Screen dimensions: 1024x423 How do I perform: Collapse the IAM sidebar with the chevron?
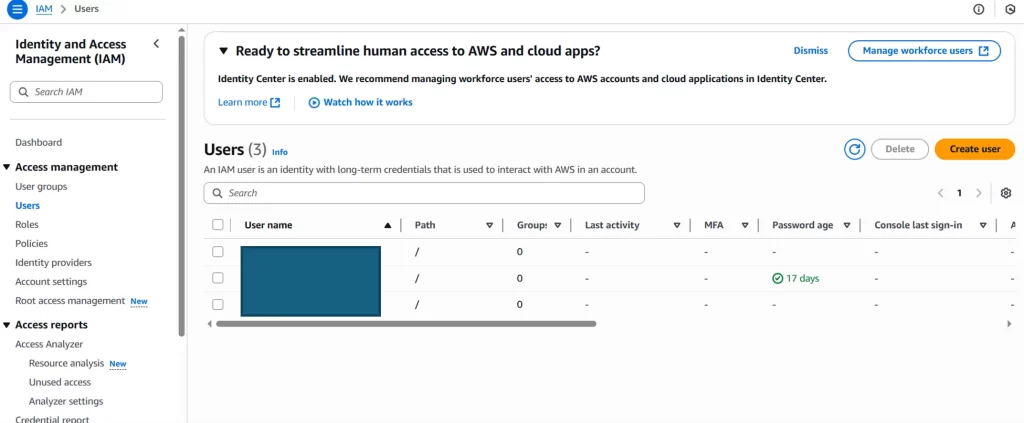pyautogui.click(x=156, y=44)
